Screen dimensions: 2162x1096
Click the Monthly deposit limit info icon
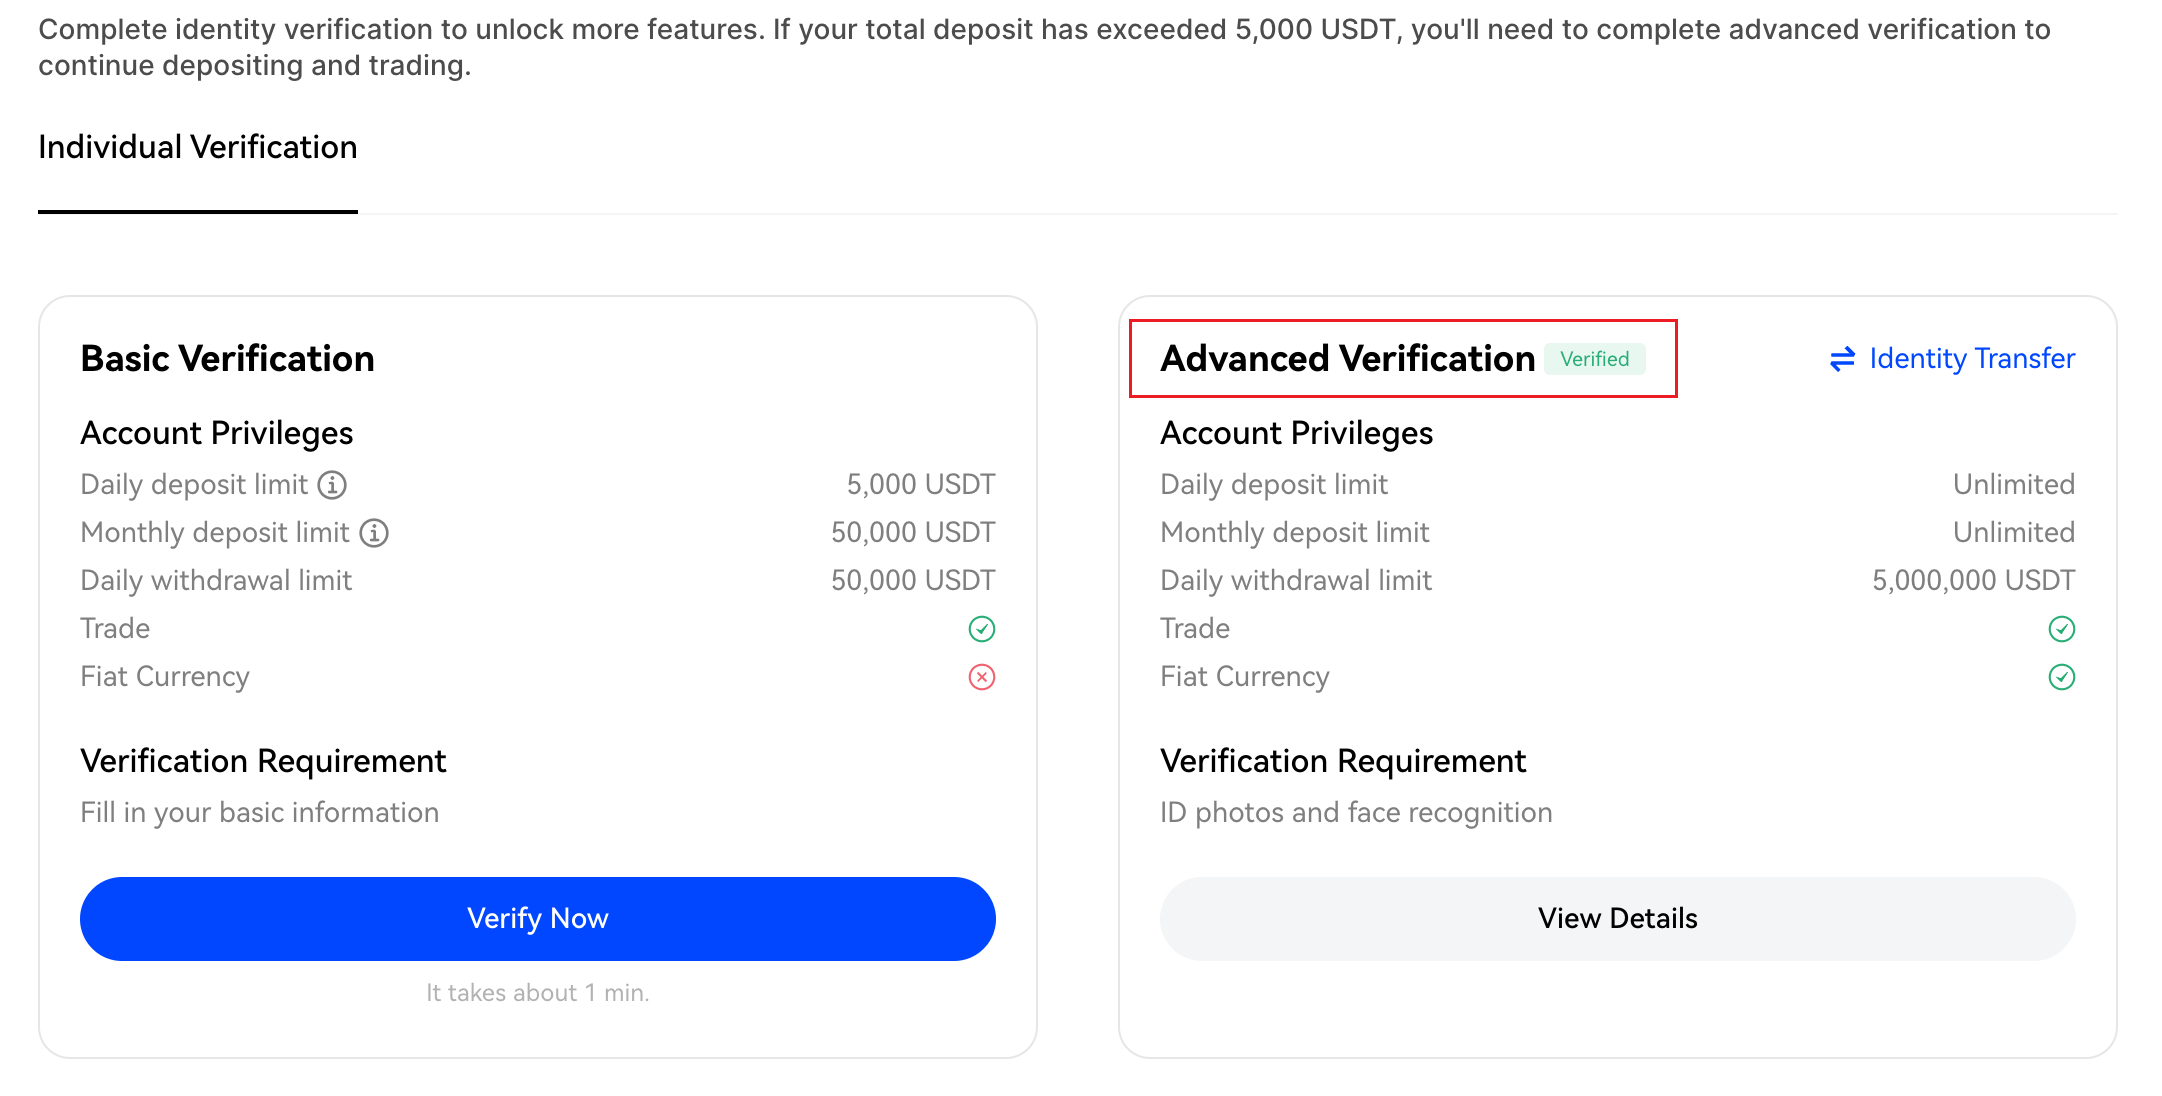374,533
